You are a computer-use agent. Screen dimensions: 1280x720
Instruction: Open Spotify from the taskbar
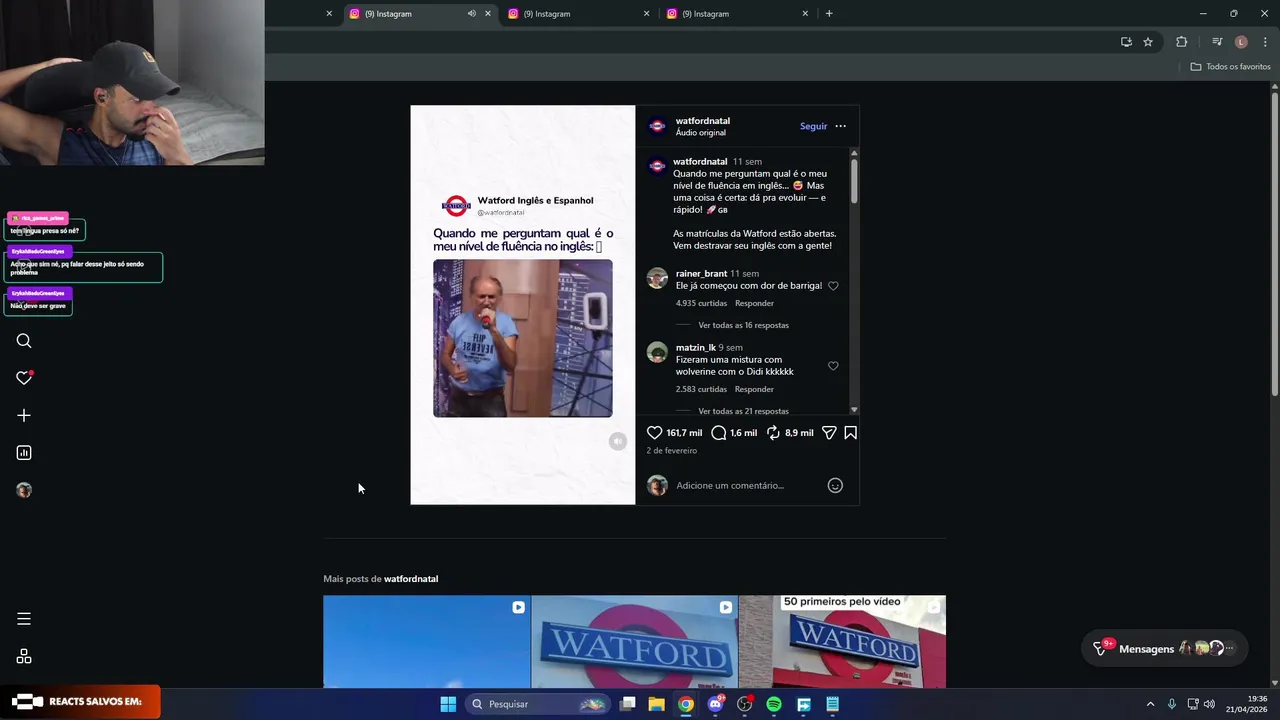click(x=774, y=704)
